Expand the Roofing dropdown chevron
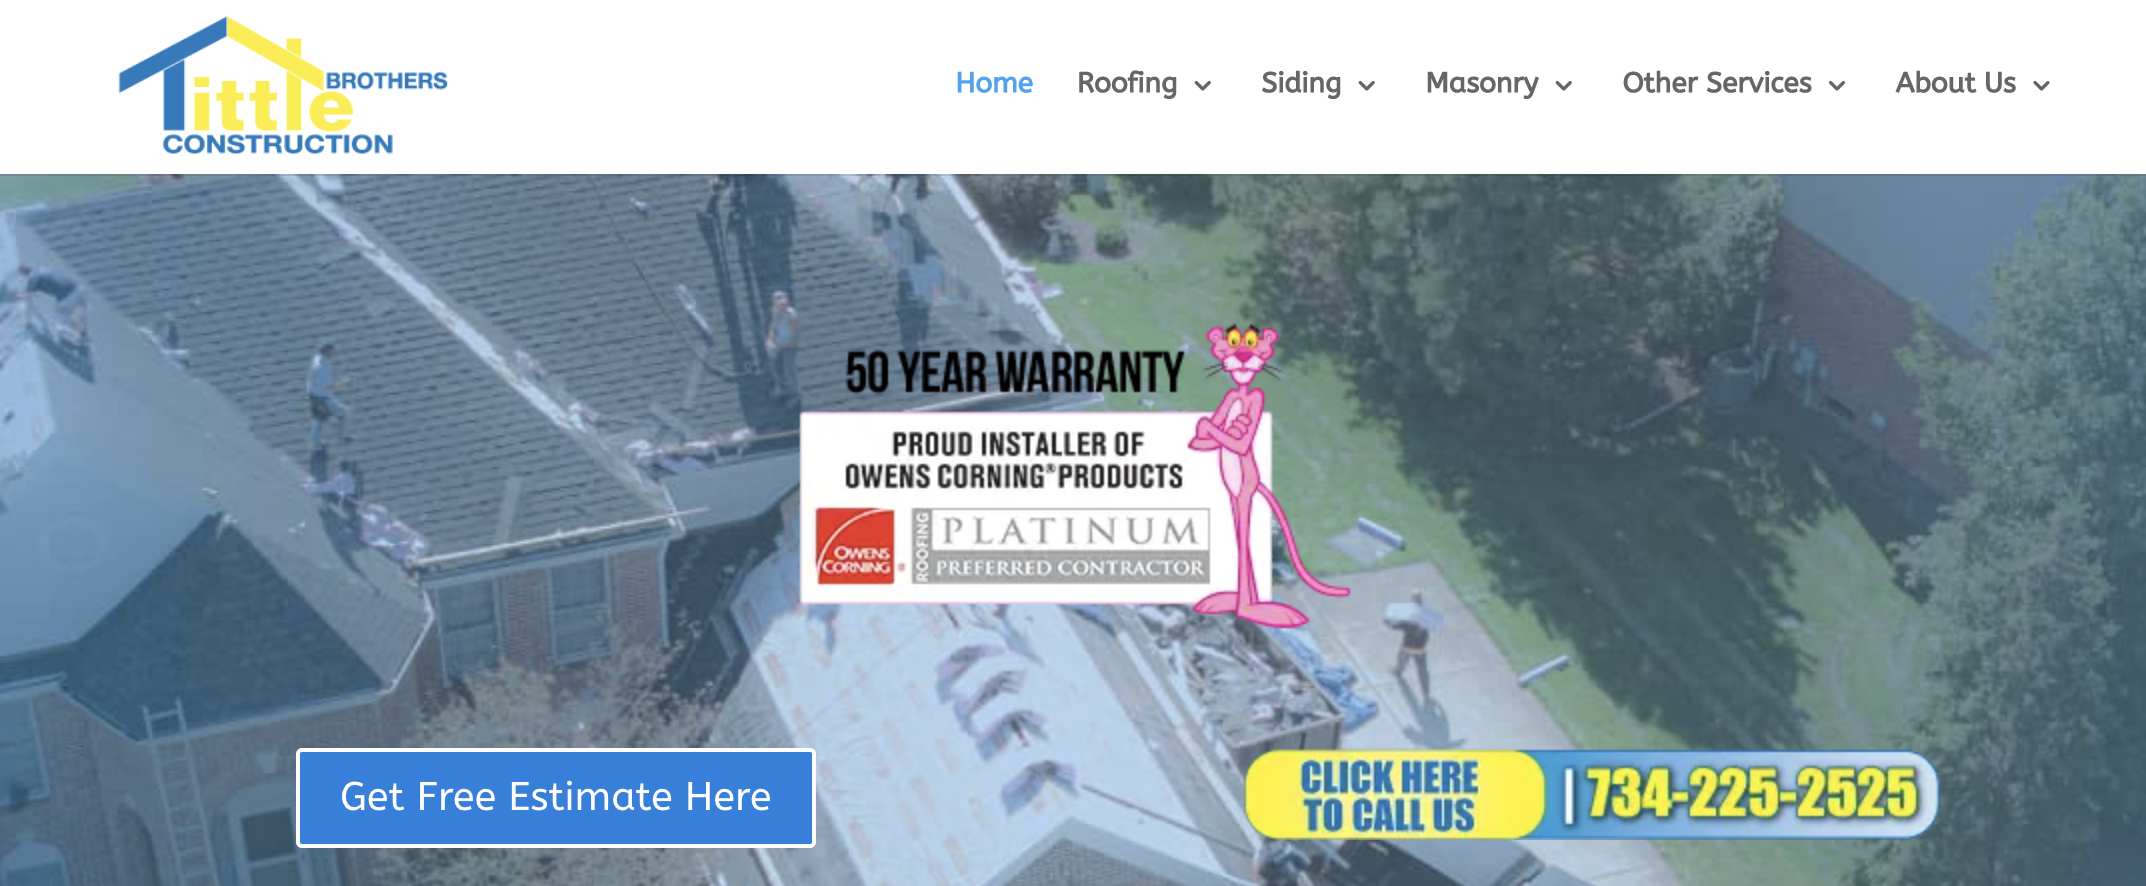This screenshot has height=886, width=2146. (1203, 86)
